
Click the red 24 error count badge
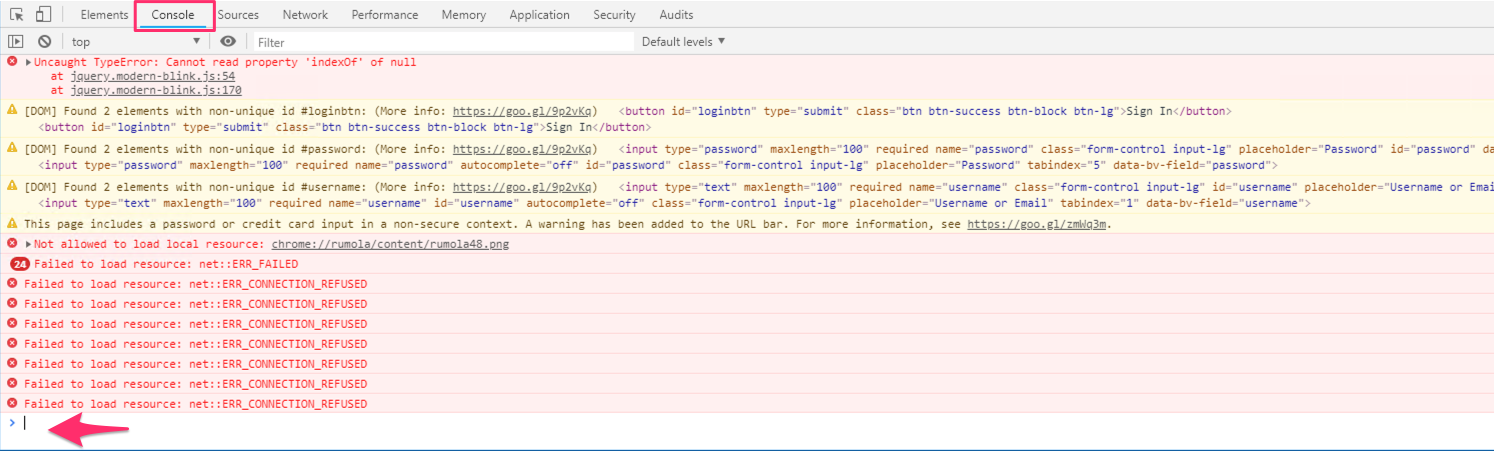point(20,264)
